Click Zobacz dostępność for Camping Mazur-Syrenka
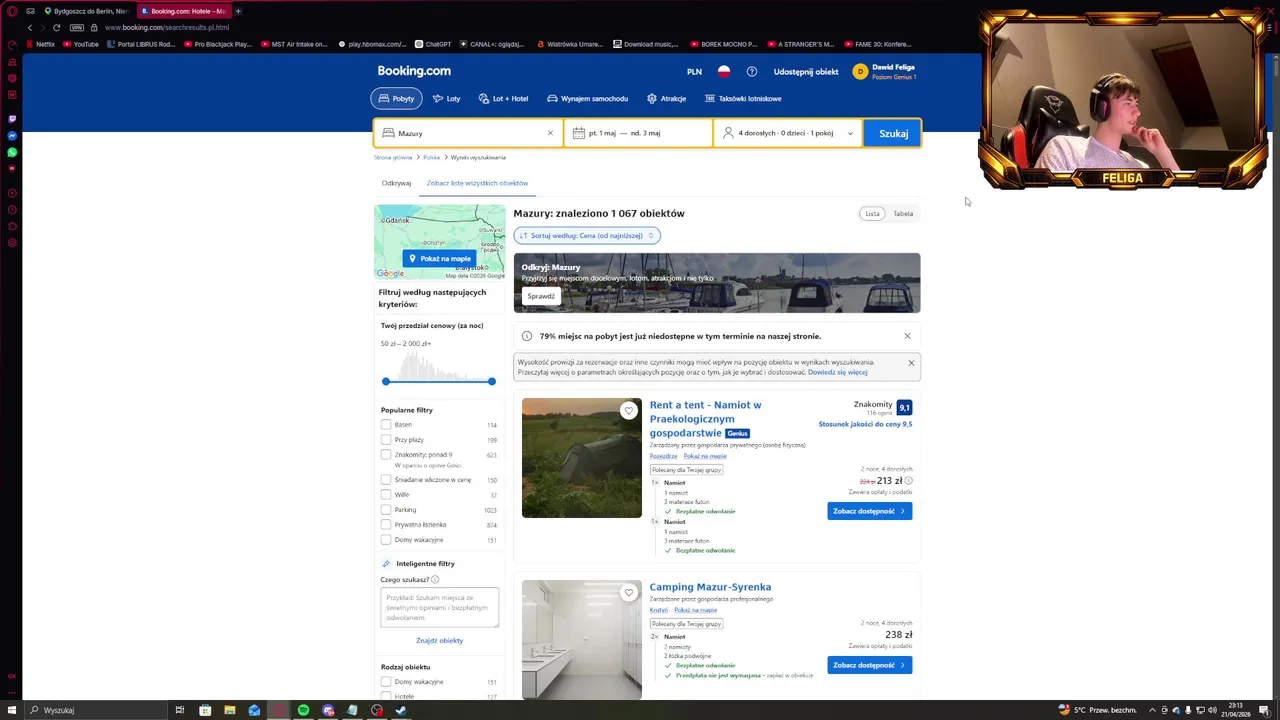This screenshot has height=720, width=1280. [x=869, y=665]
